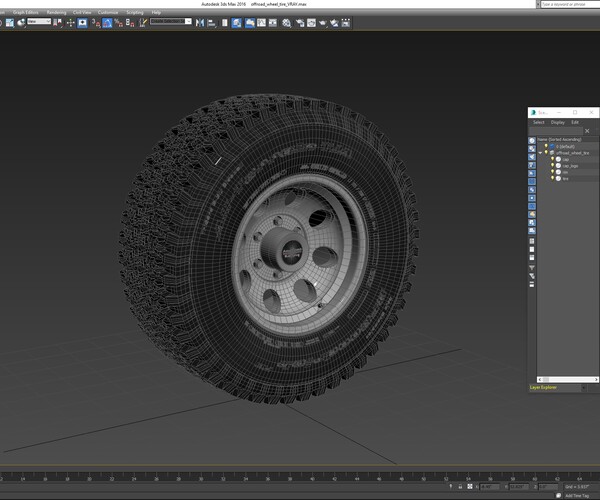Toggle Display Shapes filter in explorer
The width and height of the screenshot is (600, 500).
click(532, 149)
